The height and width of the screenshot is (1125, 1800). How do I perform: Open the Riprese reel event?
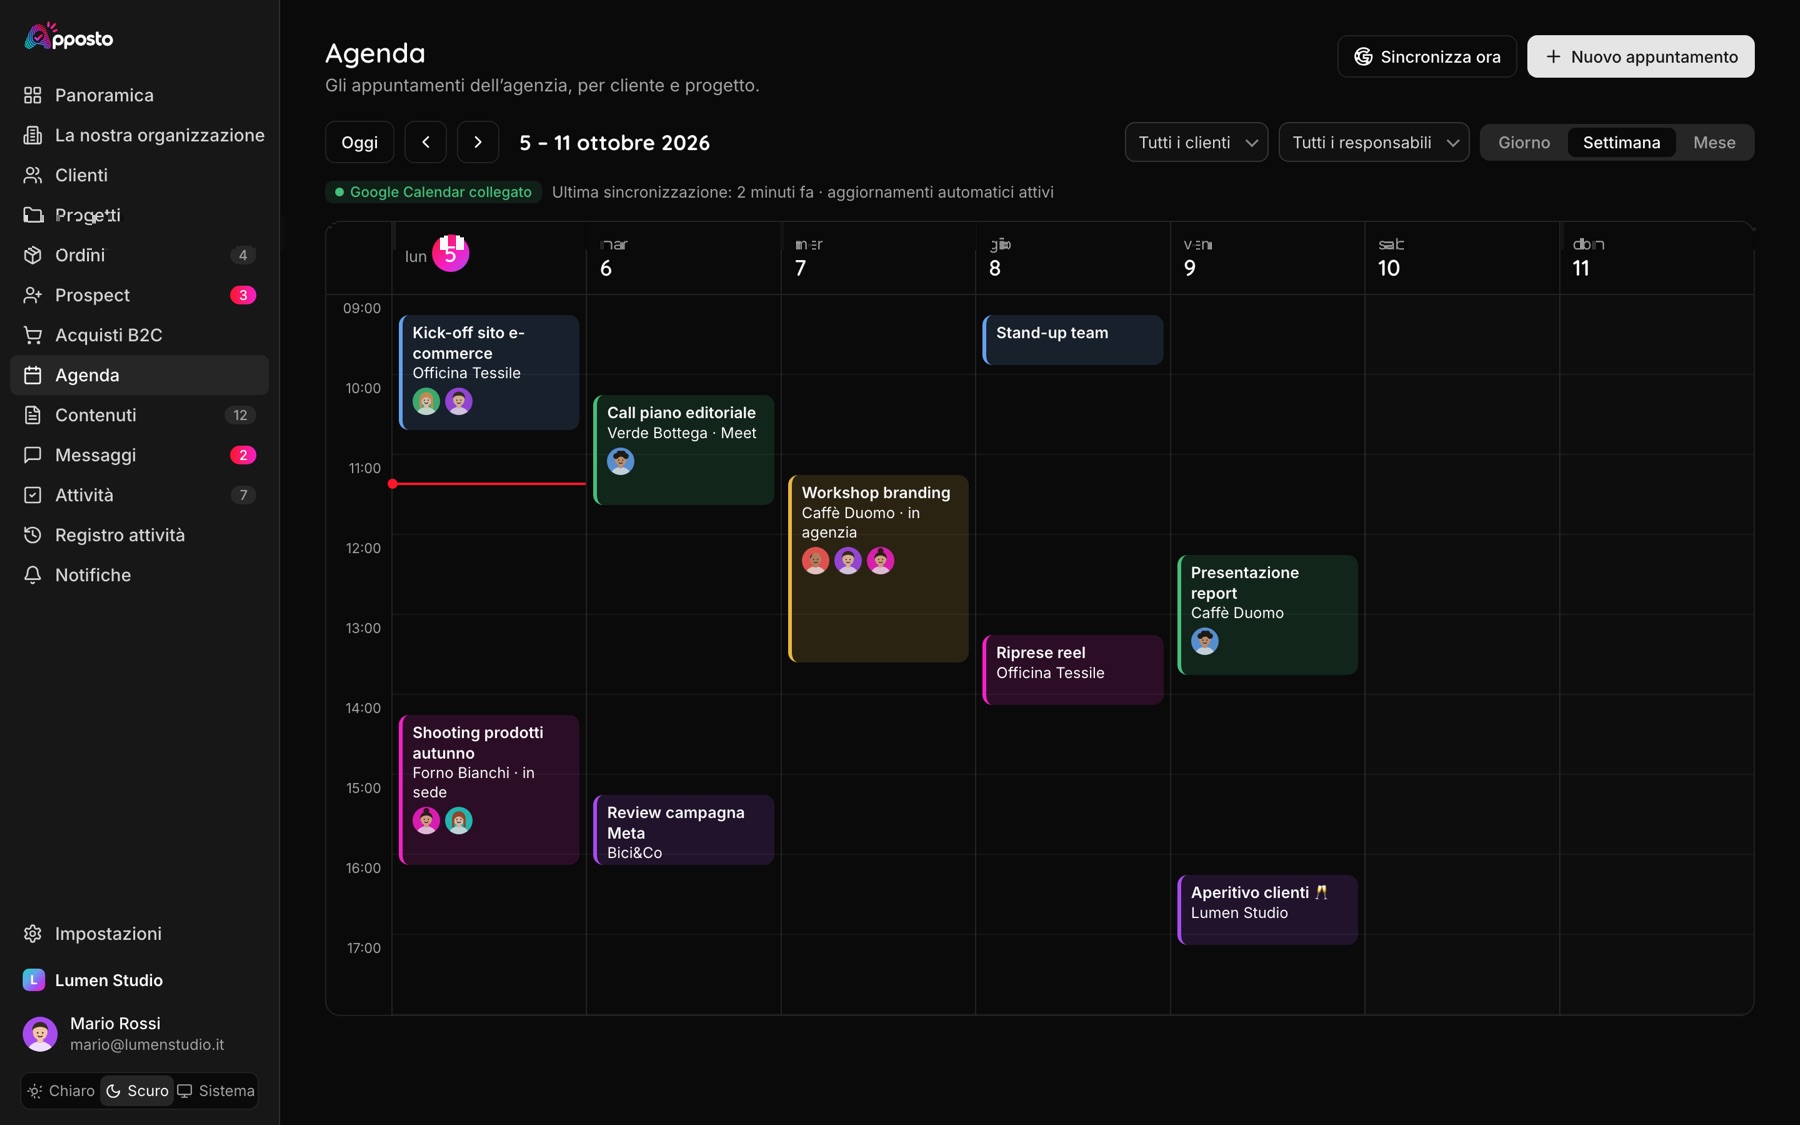click(1073, 670)
